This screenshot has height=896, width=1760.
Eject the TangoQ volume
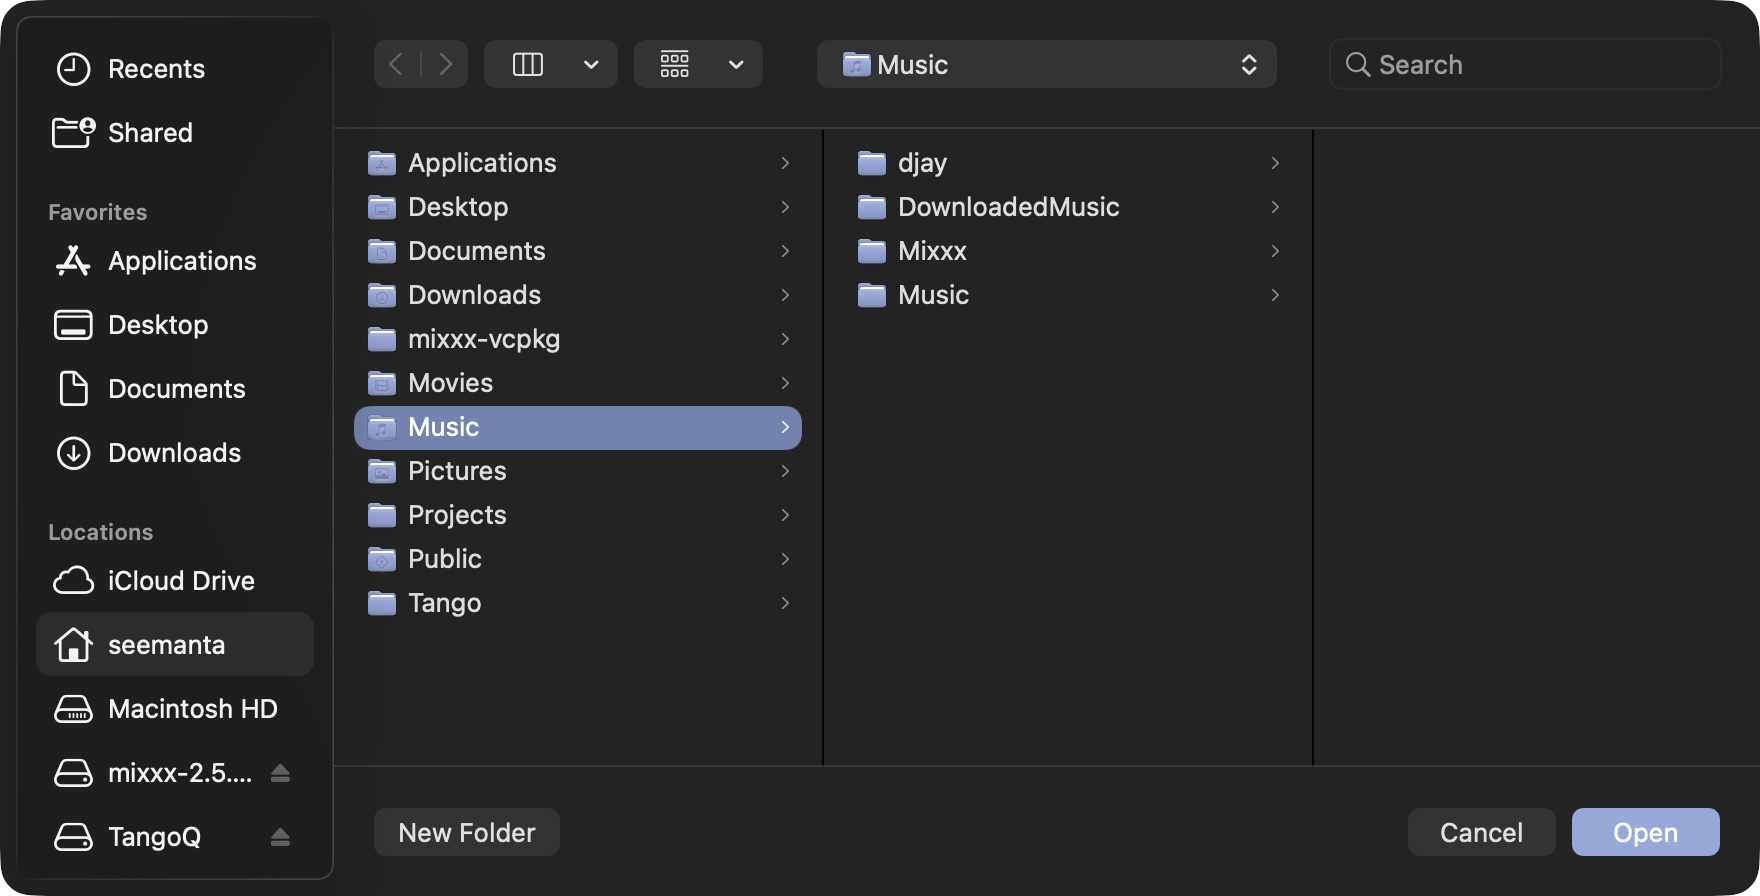[x=280, y=837]
